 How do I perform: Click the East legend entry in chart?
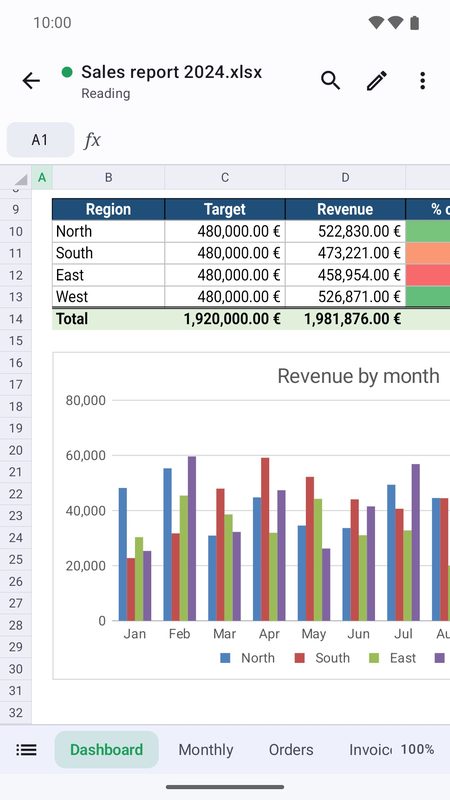(393, 658)
